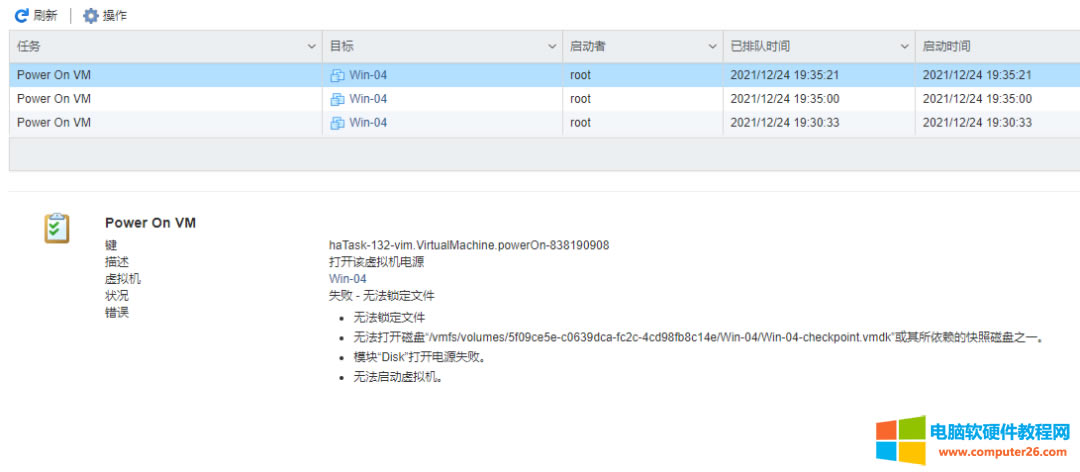Image resolution: width=1080 pixels, height=472 pixels.
Task: Click the VM icon in the 19:35:00 row
Action: pos(338,99)
